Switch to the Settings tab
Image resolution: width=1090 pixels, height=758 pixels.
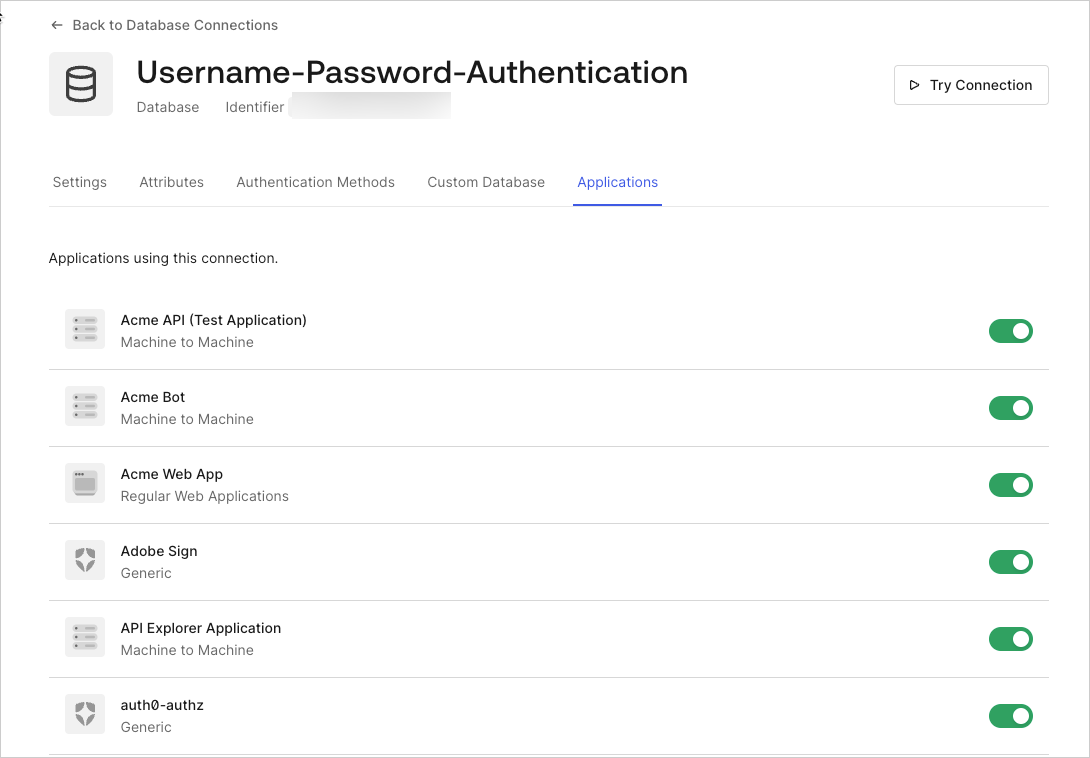(80, 182)
